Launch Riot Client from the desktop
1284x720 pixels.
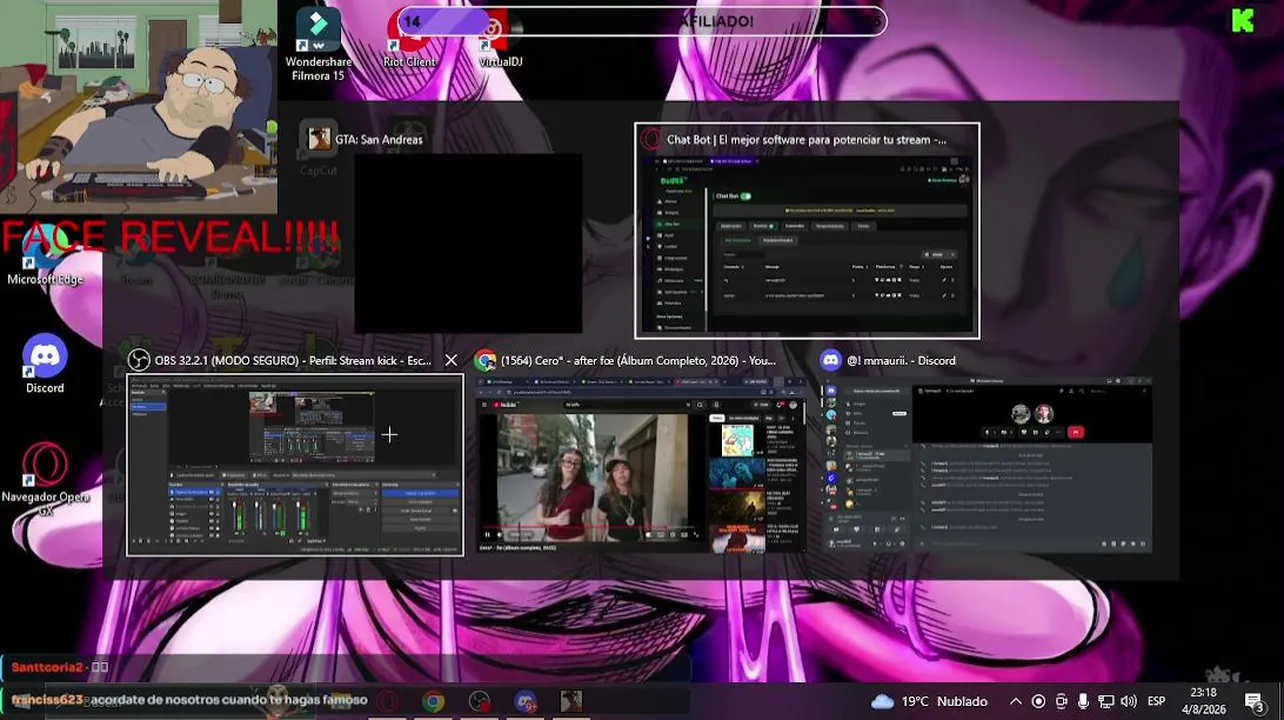pyautogui.click(x=410, y=40)
